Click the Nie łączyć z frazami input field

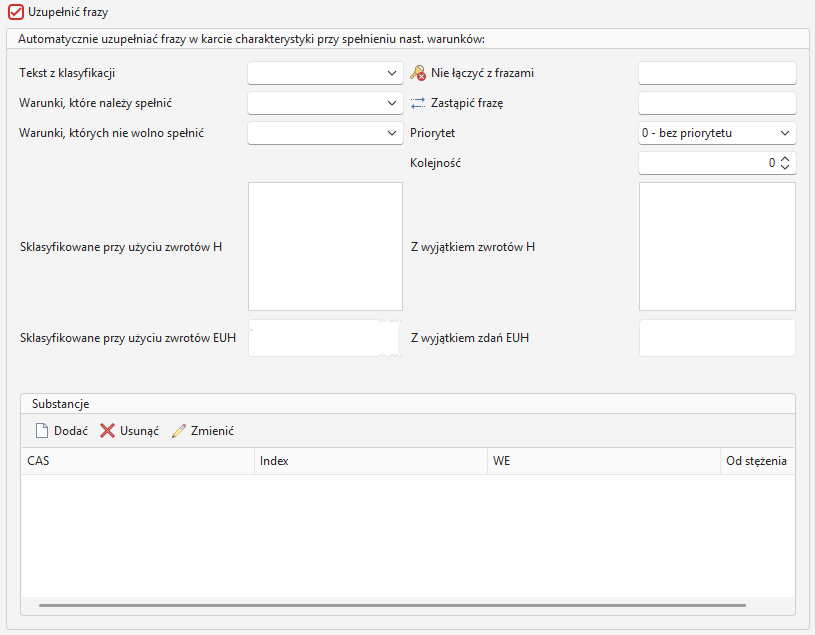(x=717, y=73)
